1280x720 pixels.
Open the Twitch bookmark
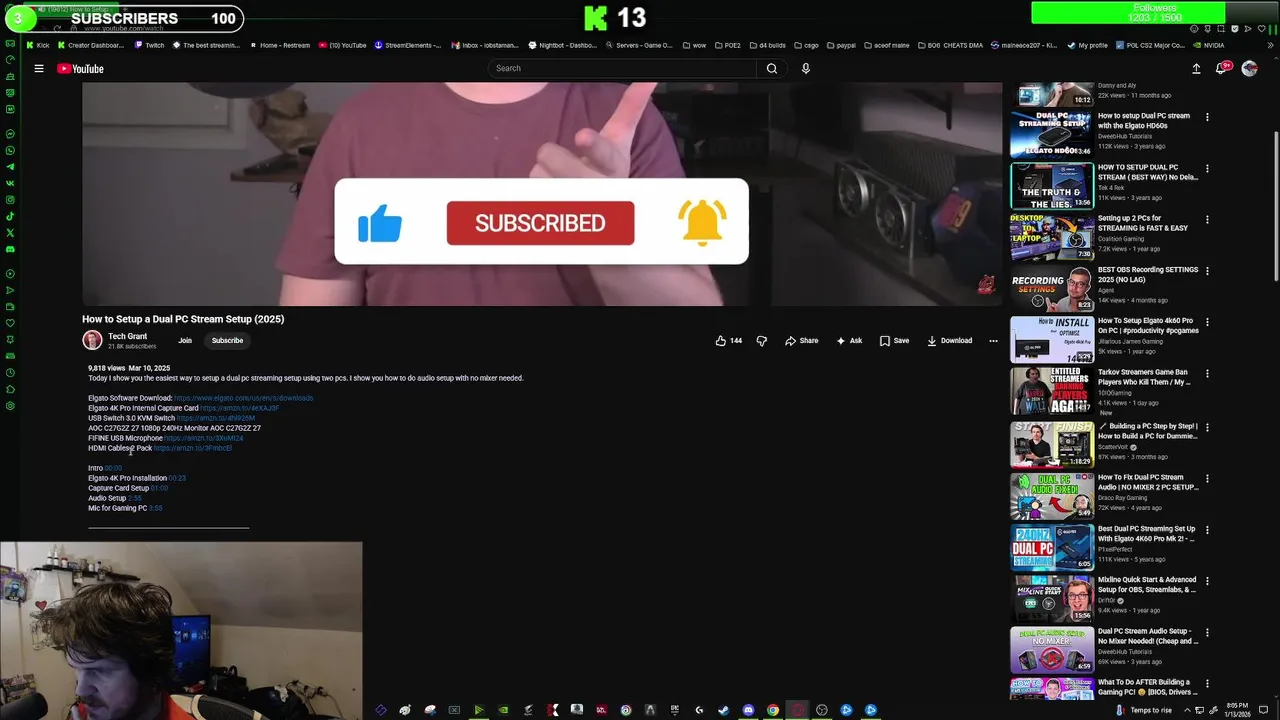pyautogui.click(x=149, y=45)
